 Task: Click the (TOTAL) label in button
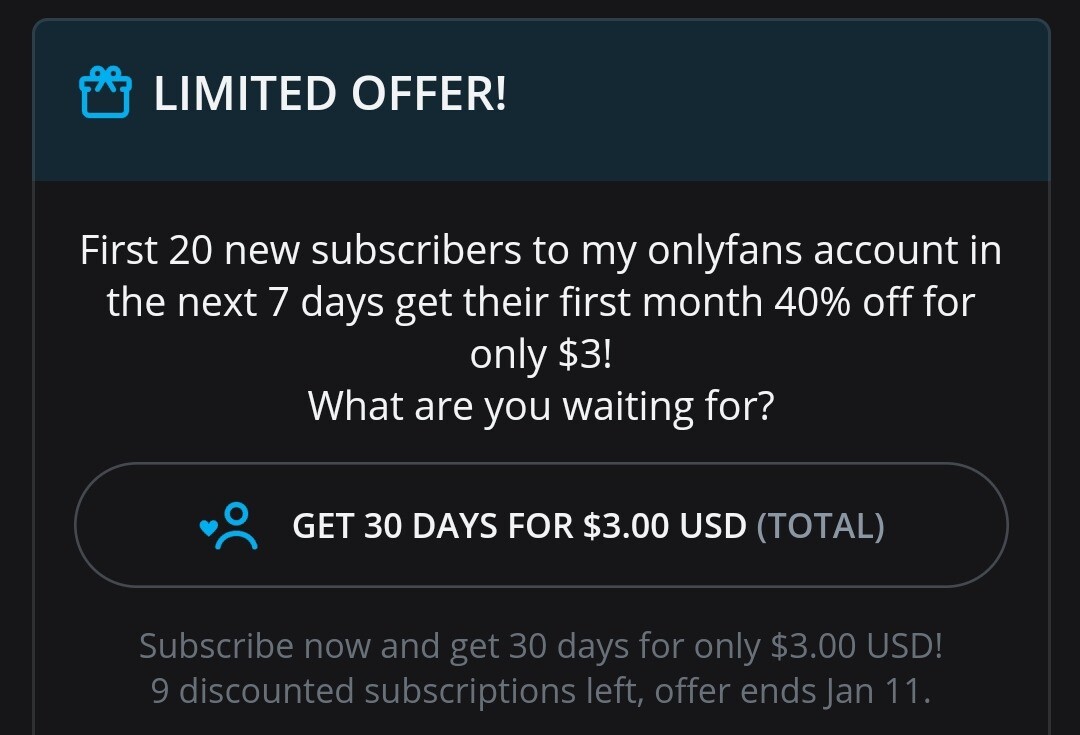pyautogui.click(x=820, y=525)
